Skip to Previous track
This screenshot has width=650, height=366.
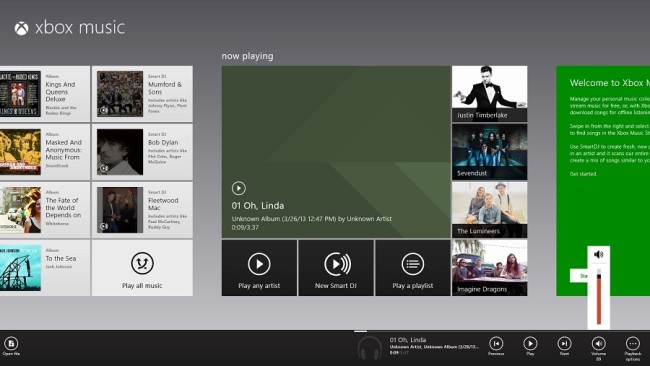click(496, 344)
